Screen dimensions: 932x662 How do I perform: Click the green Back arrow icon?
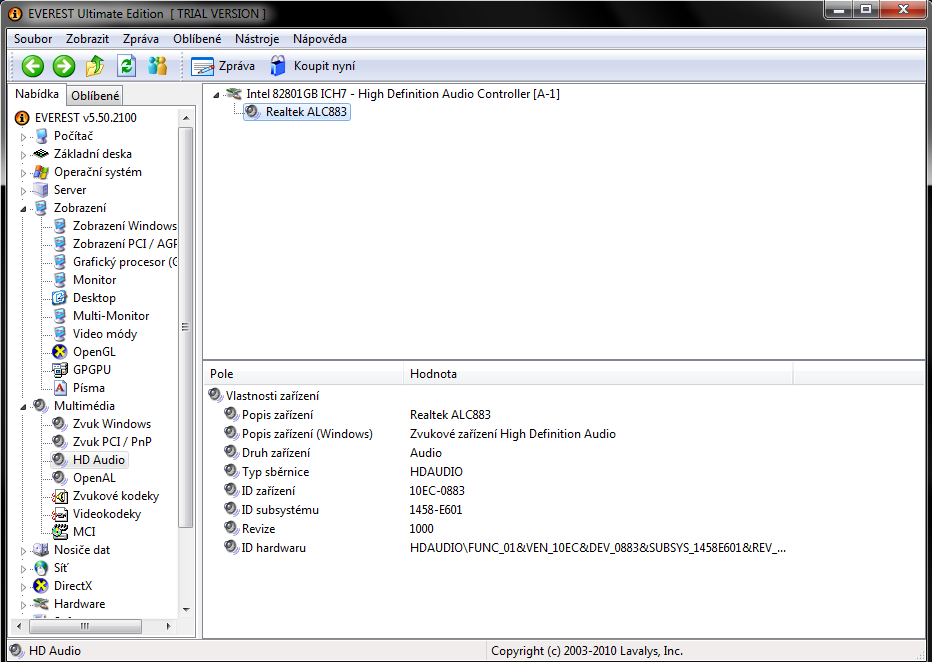coord(33,66)
